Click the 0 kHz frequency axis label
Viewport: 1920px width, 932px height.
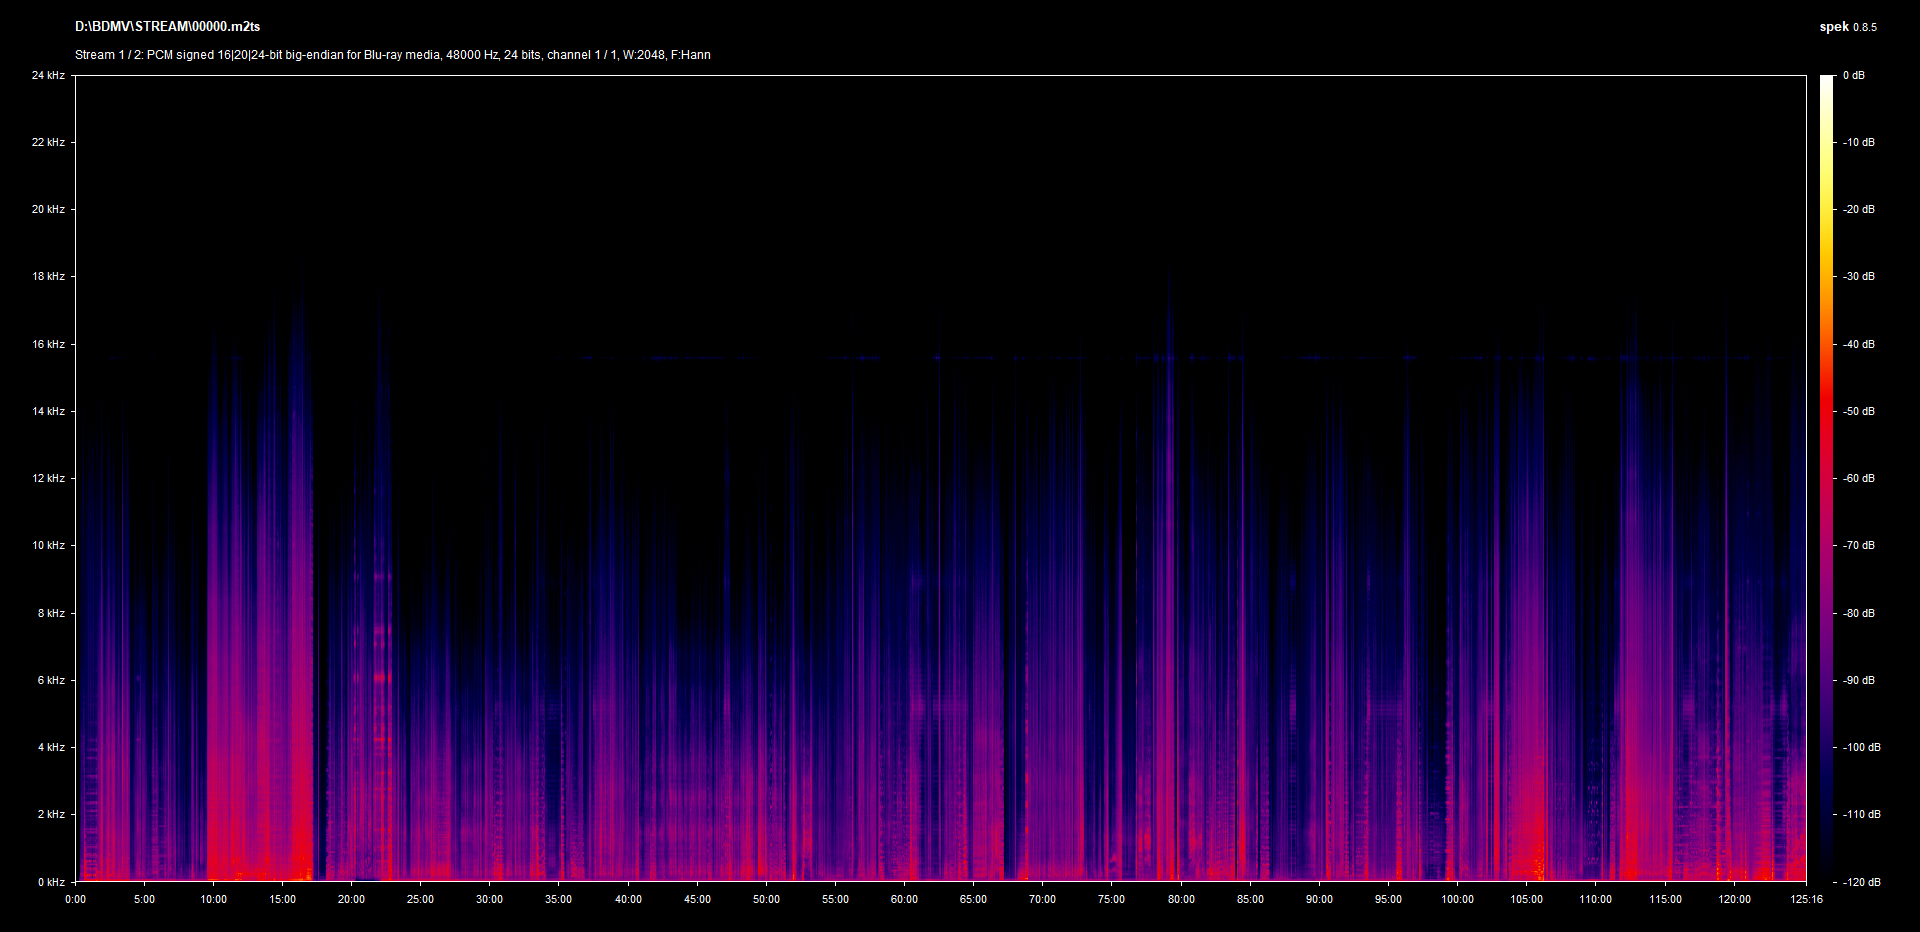click(x=51, y=882)
